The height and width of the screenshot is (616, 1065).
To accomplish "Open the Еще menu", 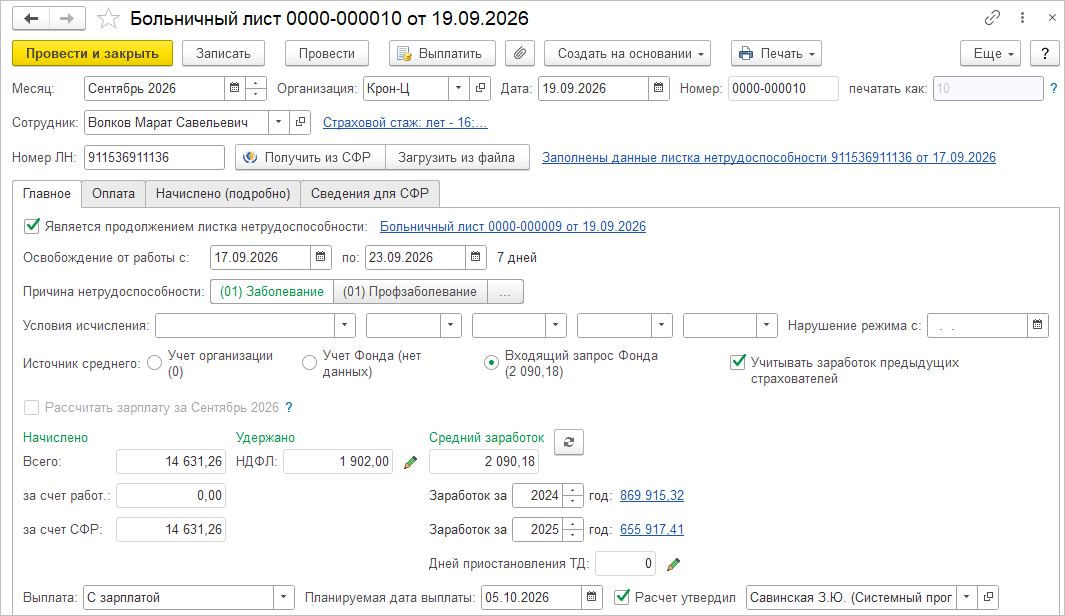I will tap(991, 53).
